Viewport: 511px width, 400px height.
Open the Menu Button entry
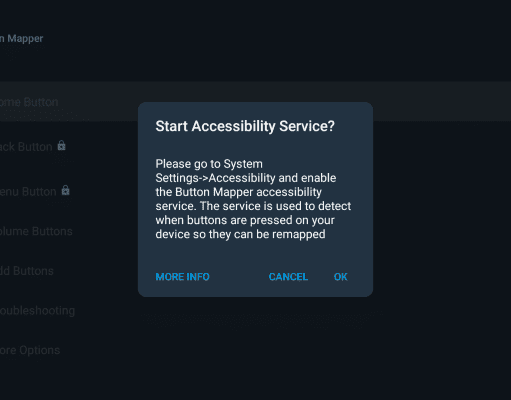28,192
